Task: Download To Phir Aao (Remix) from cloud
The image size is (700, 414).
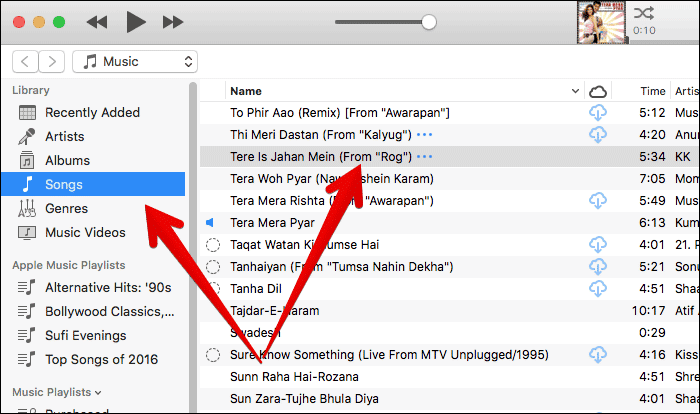Action: tap(598, 113)
